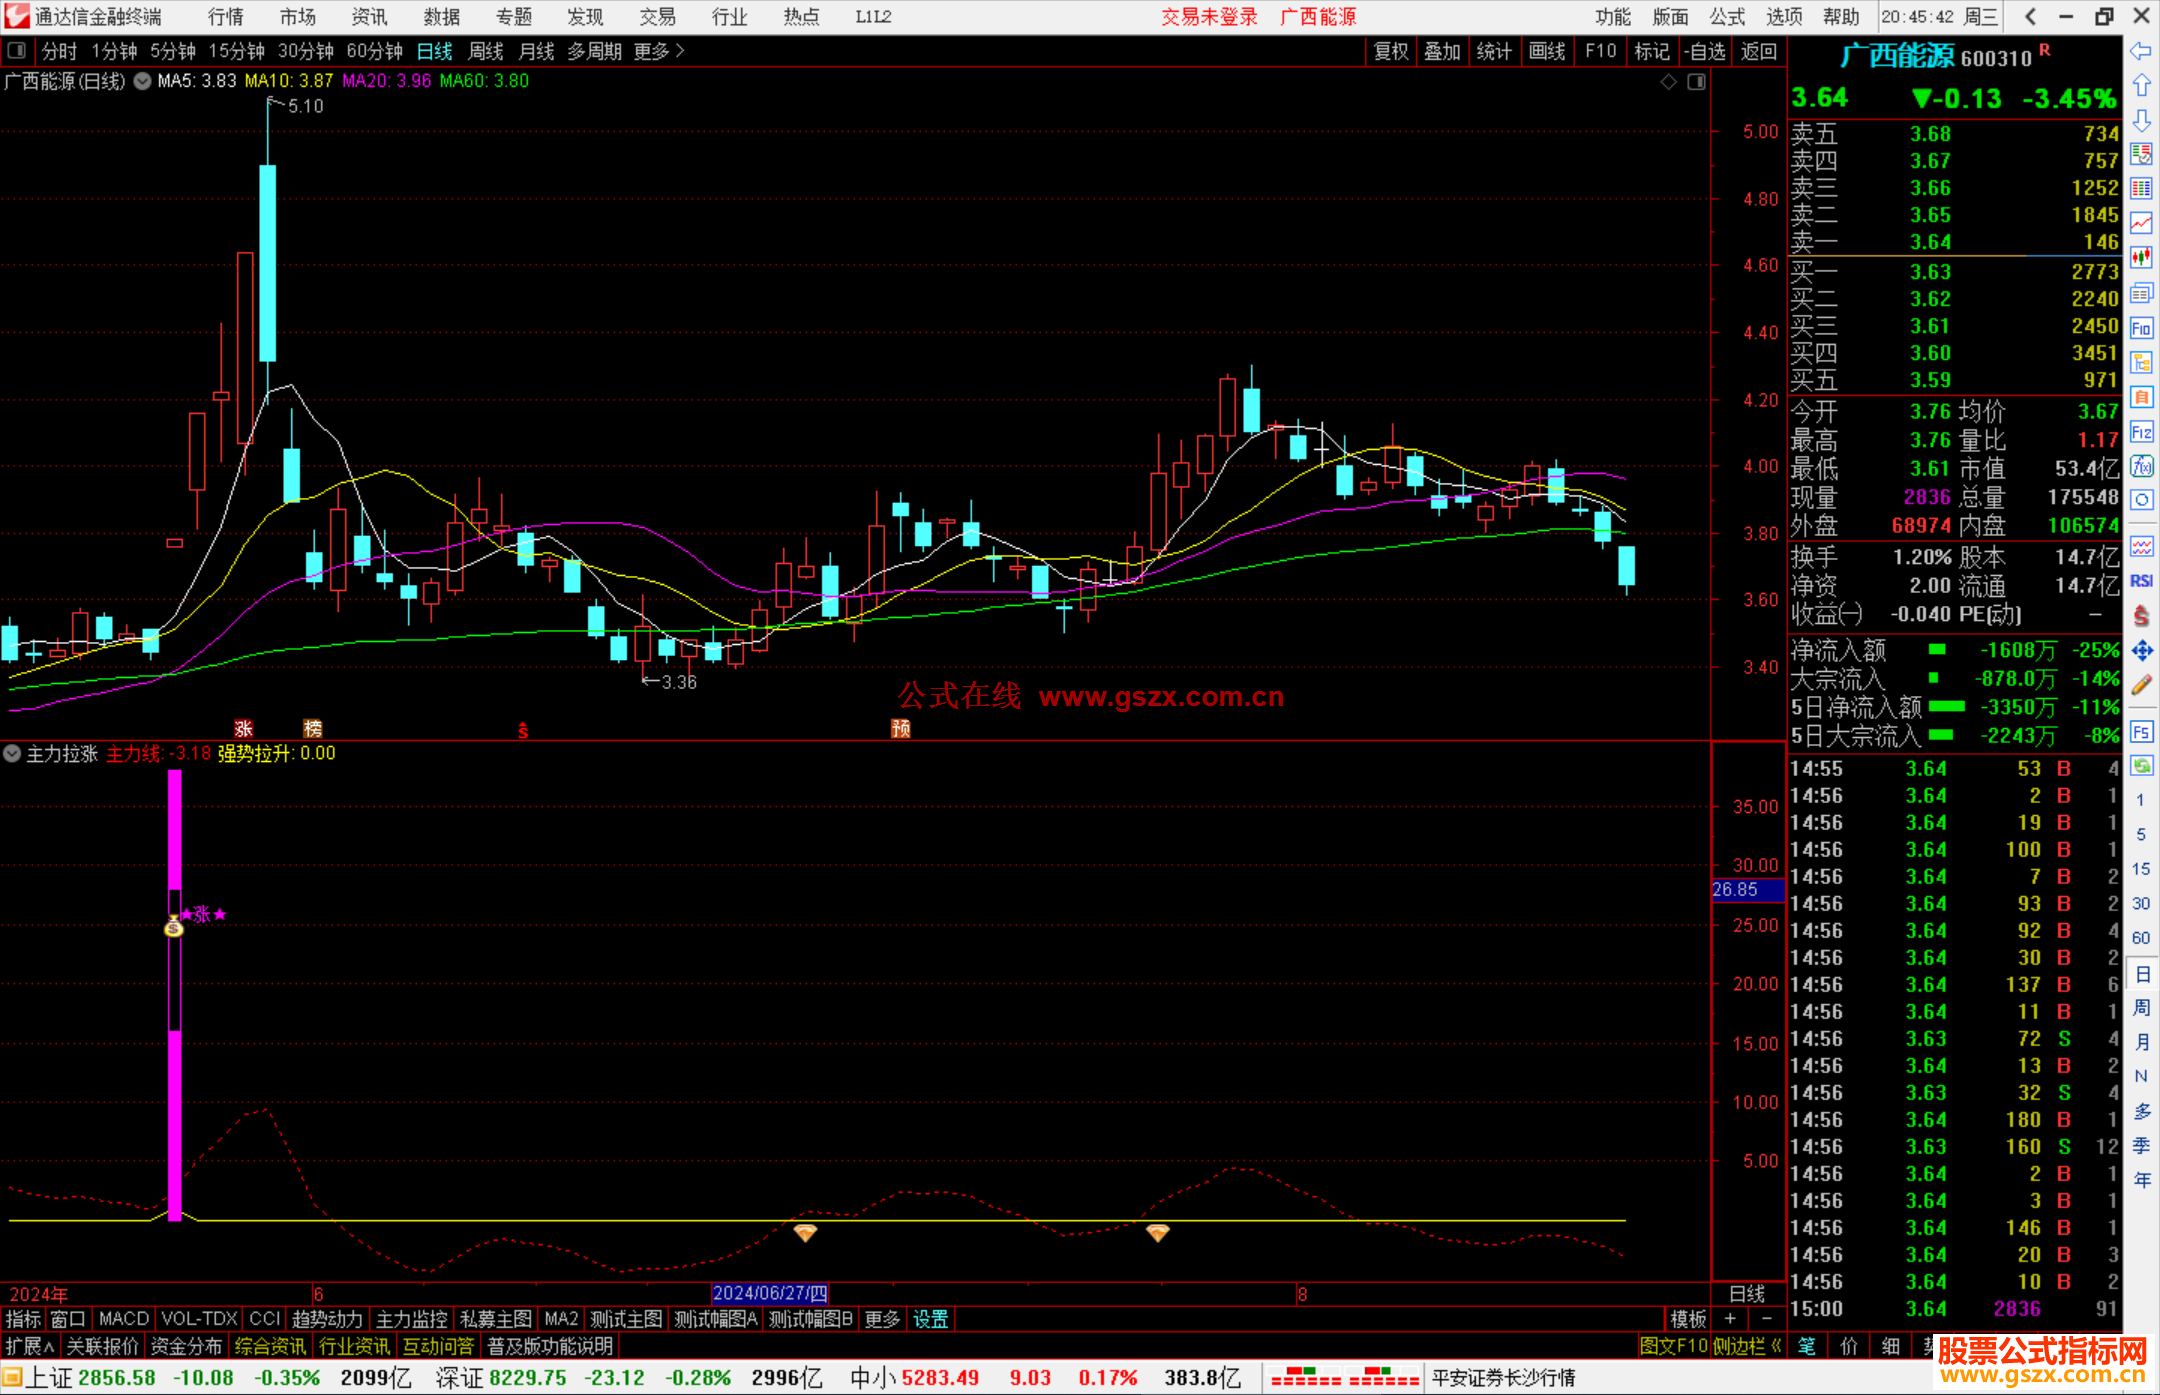This screenshot has height=1395, width=2160.
Task: Click the back arrow sidebar icon
Action: pyautogui.click(x=2141, y=51)
